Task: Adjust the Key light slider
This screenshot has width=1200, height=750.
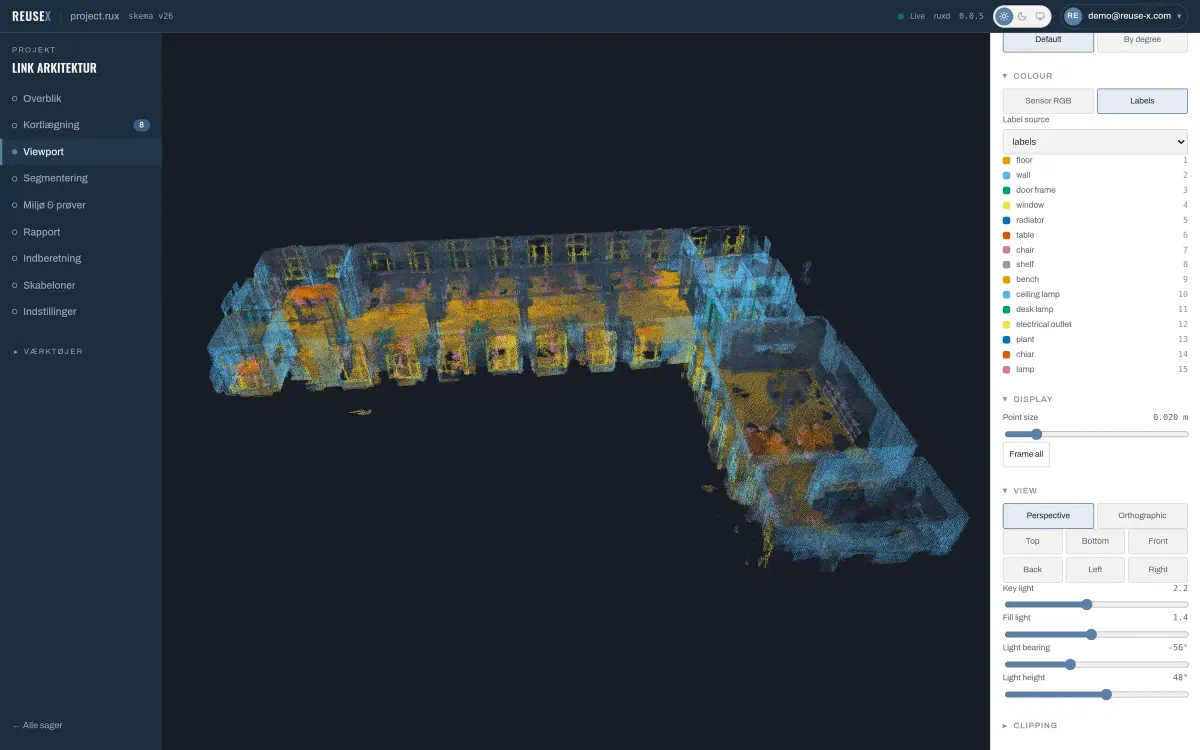Action: click(1095, 604)
